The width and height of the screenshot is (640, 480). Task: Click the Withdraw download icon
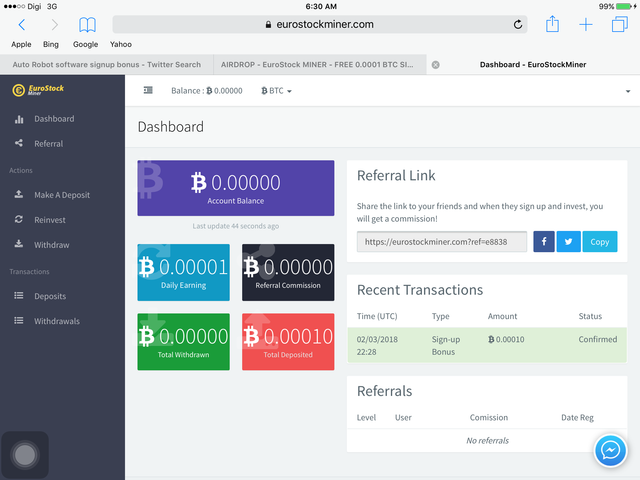[19, 244]
